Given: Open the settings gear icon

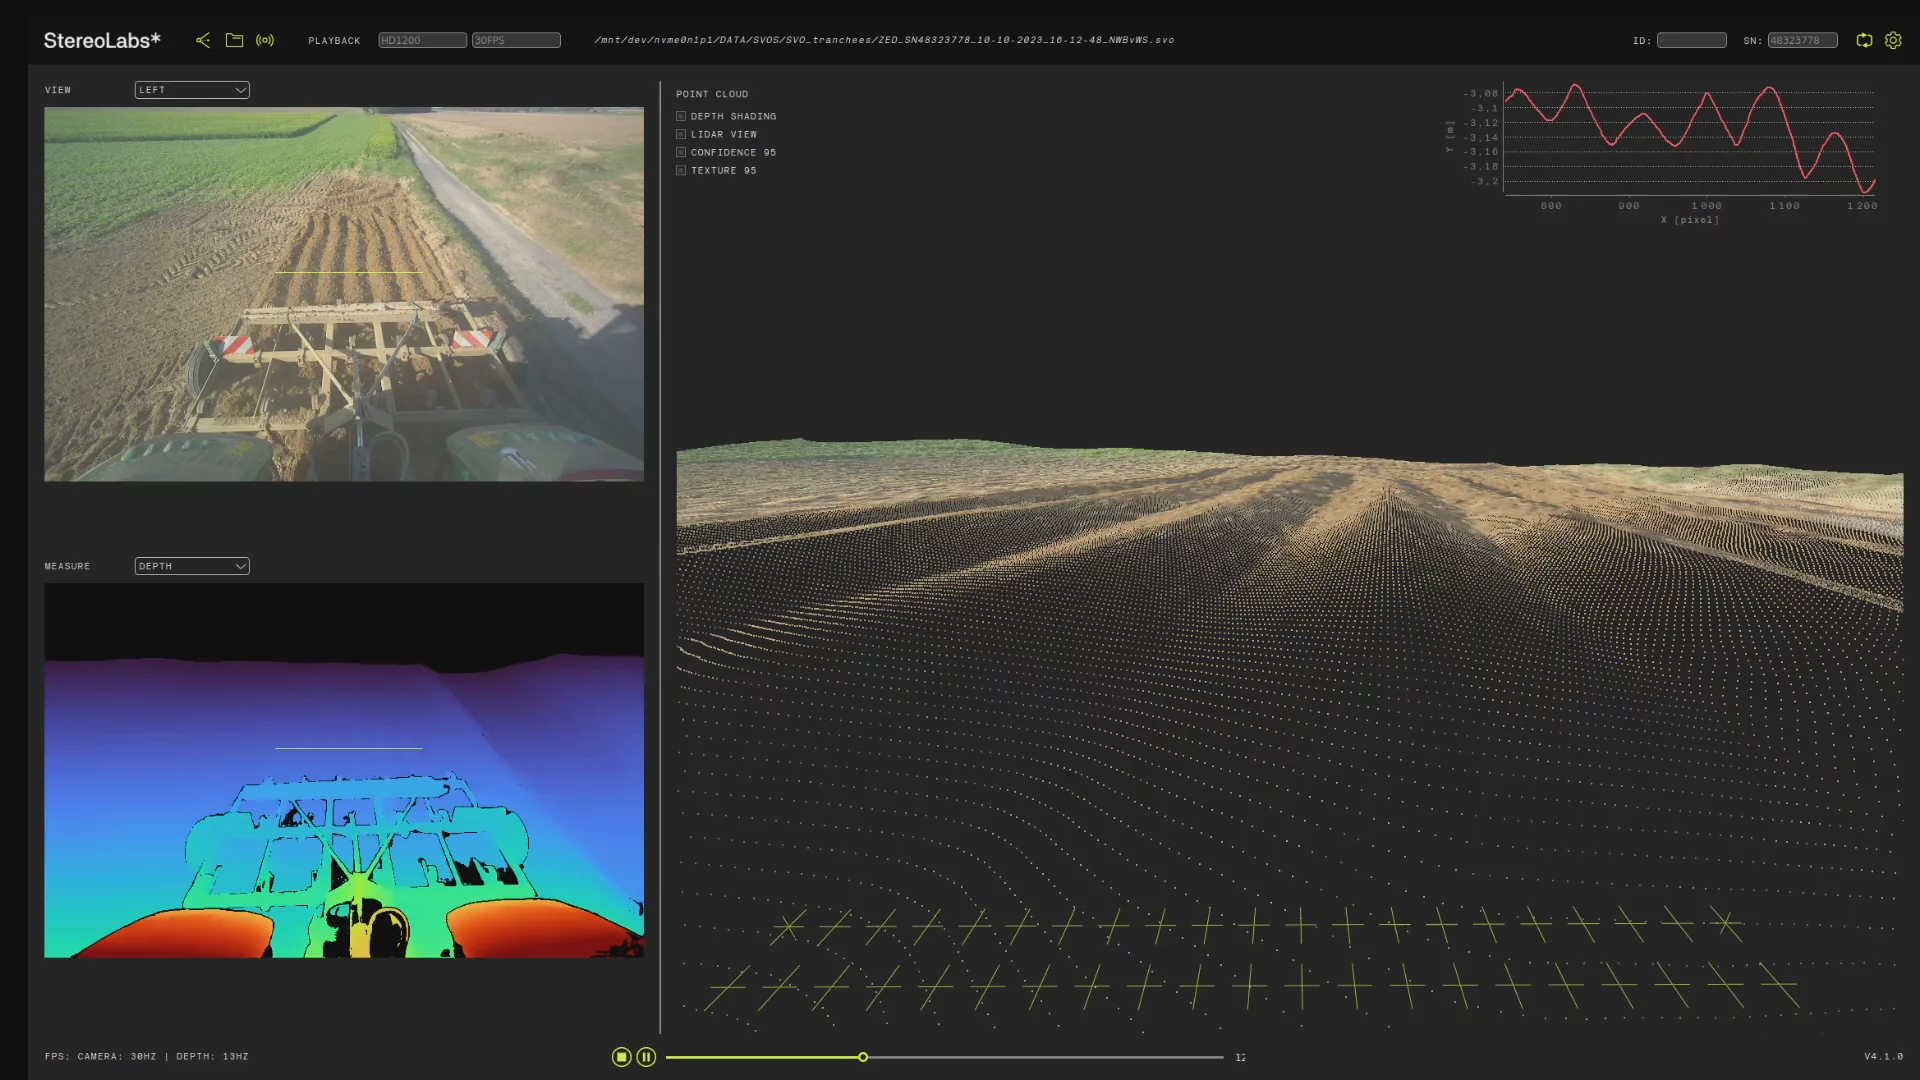Looking at the screenshot, I should (1893, 40).
